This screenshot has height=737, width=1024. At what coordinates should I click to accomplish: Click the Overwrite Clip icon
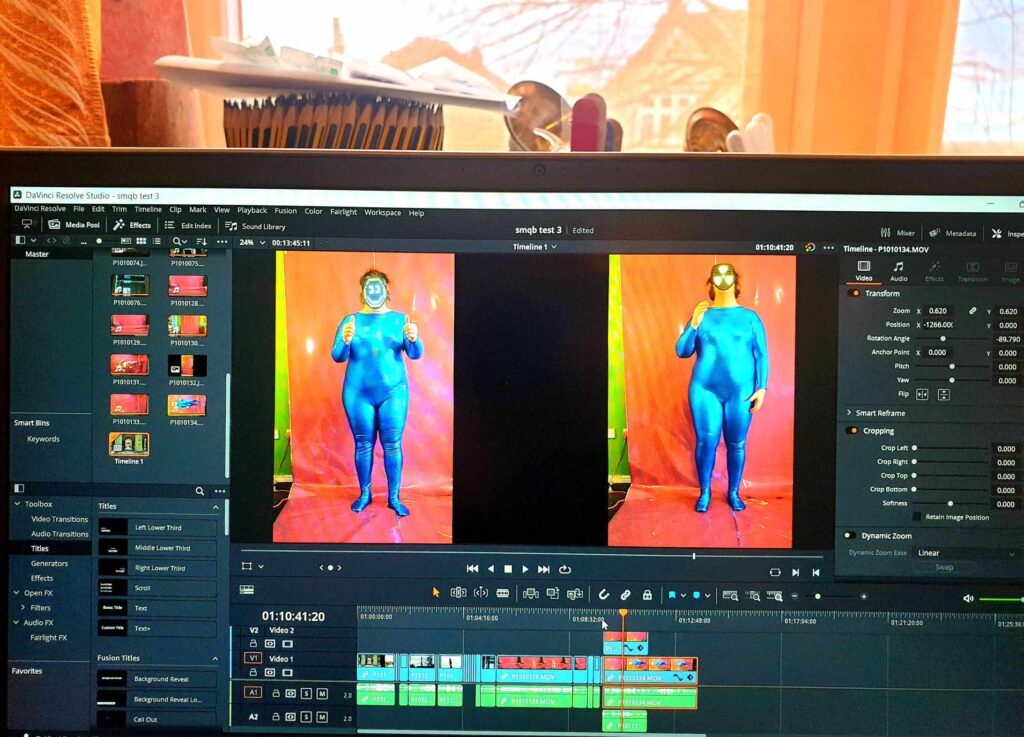coord(553,593)
